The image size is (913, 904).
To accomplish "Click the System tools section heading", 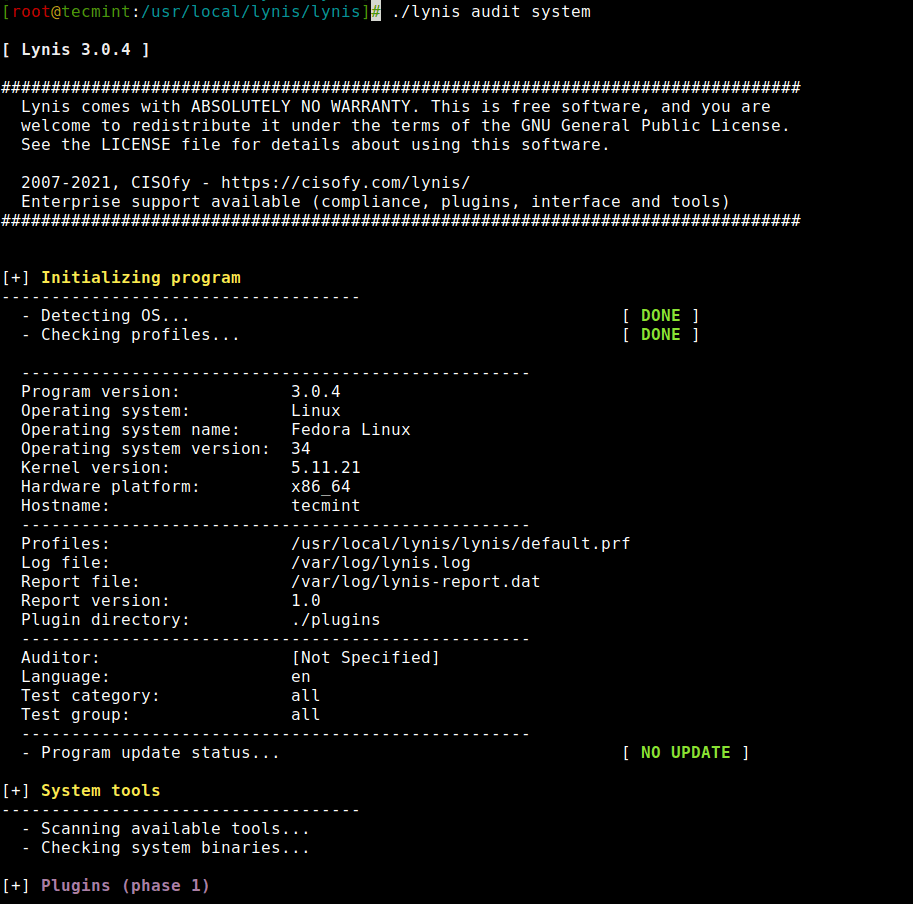I will [100, 791].
